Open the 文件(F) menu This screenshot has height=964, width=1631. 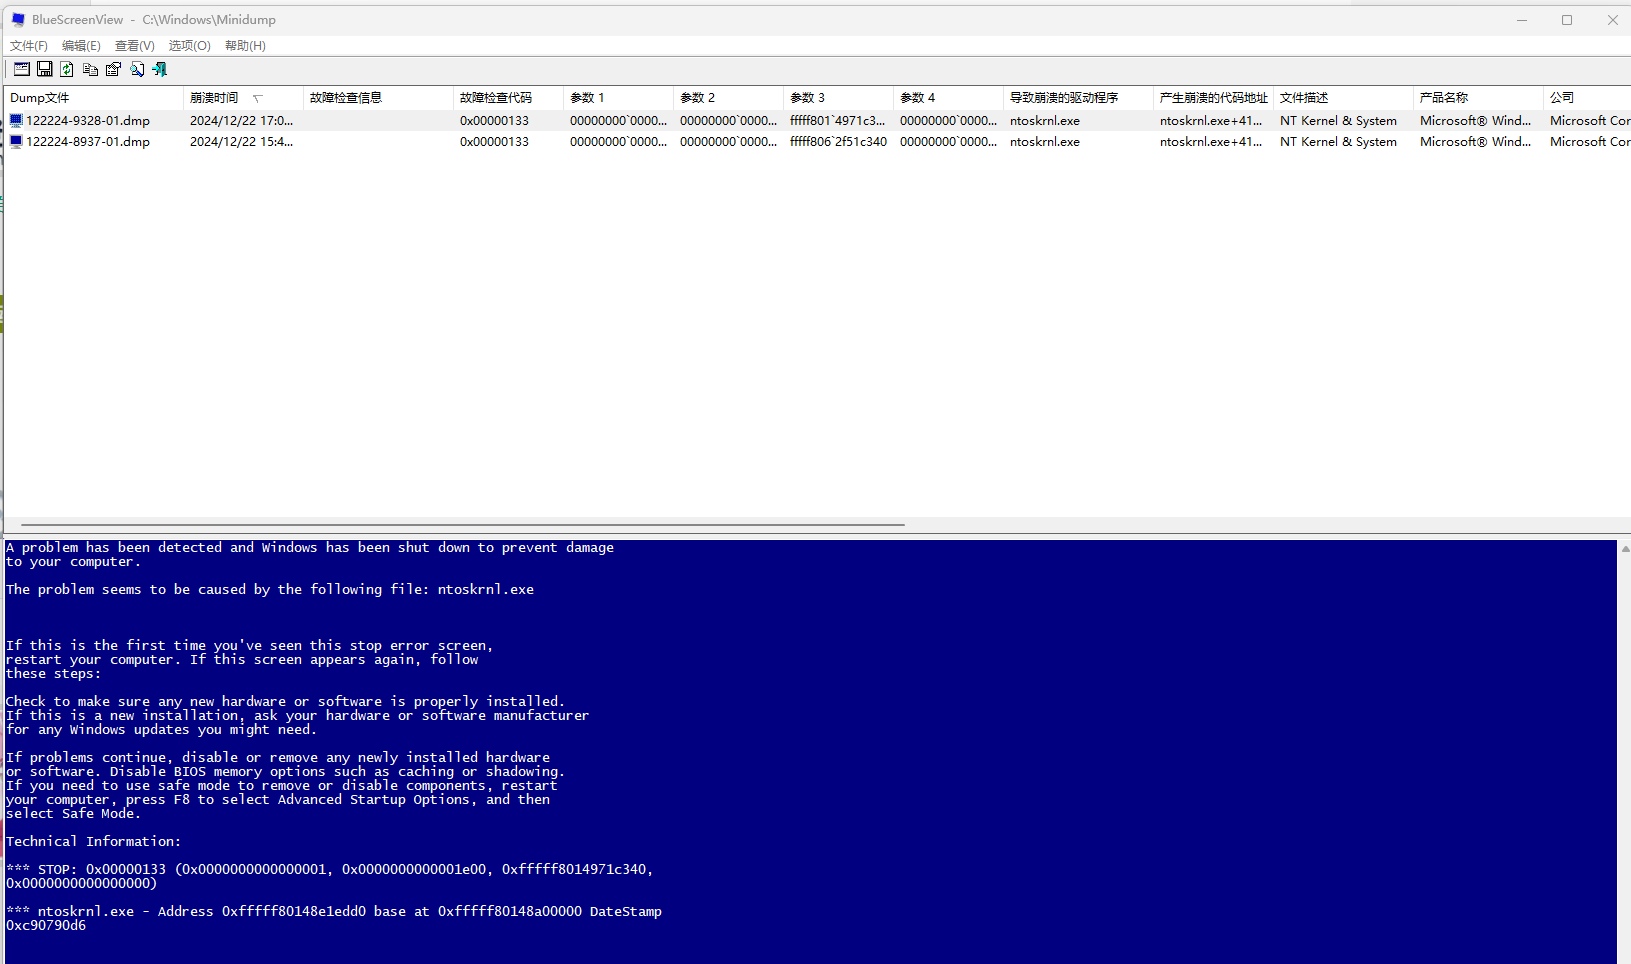tap(29, 46)
